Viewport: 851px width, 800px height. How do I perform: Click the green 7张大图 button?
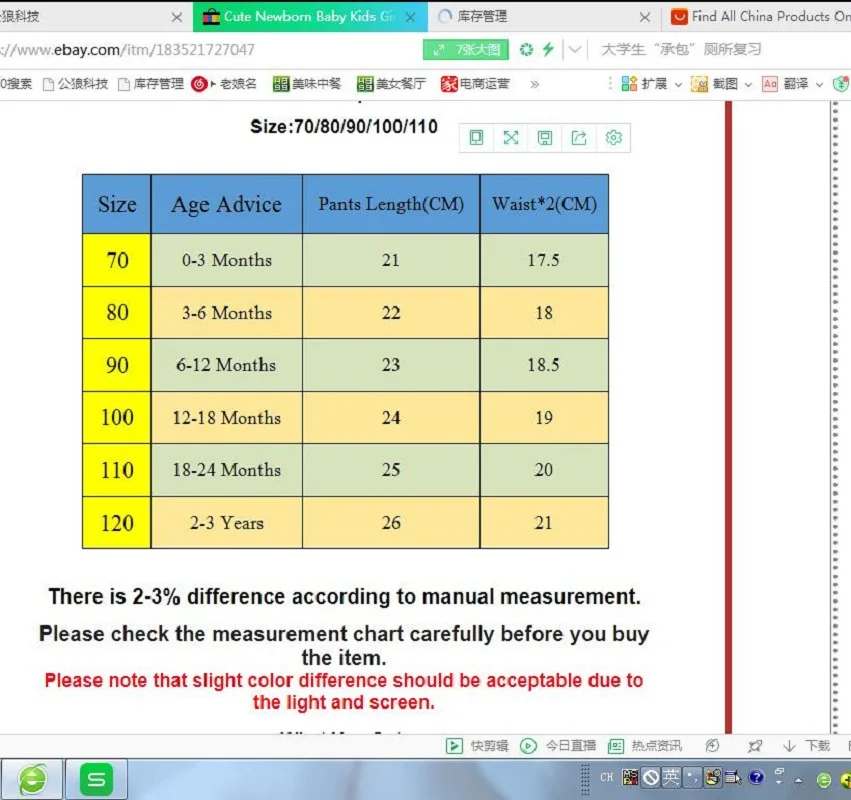466,50
